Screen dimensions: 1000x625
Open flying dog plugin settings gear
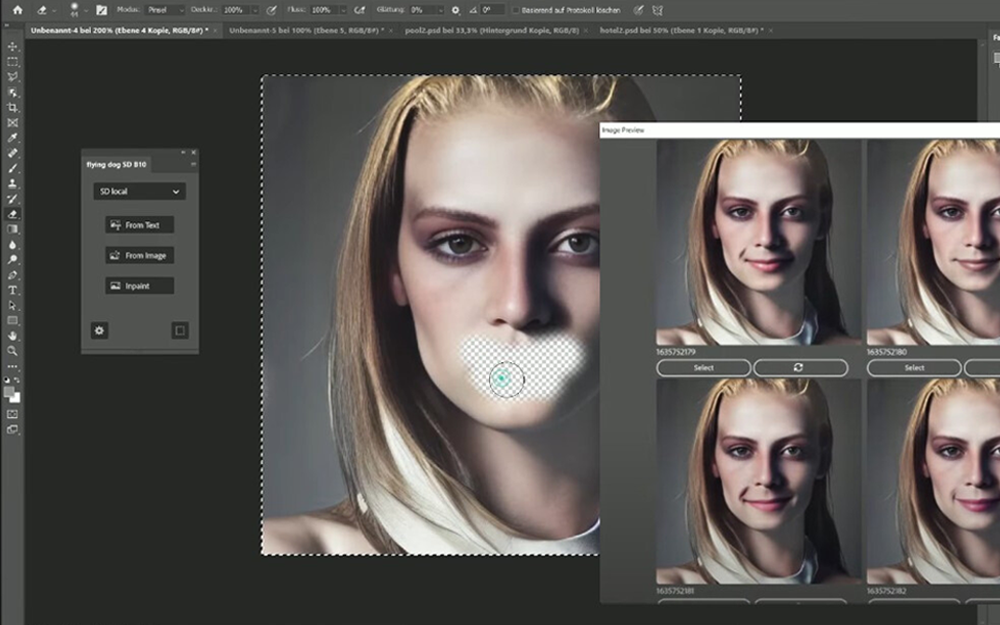(x=99, y=330)
